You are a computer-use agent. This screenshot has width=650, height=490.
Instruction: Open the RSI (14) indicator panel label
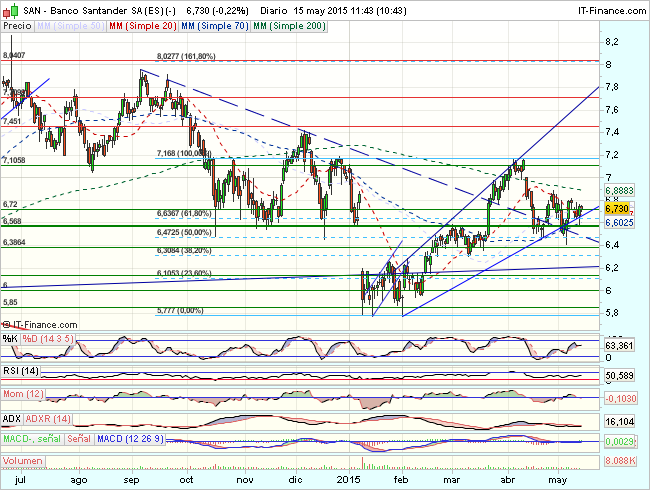coord(20,370)
